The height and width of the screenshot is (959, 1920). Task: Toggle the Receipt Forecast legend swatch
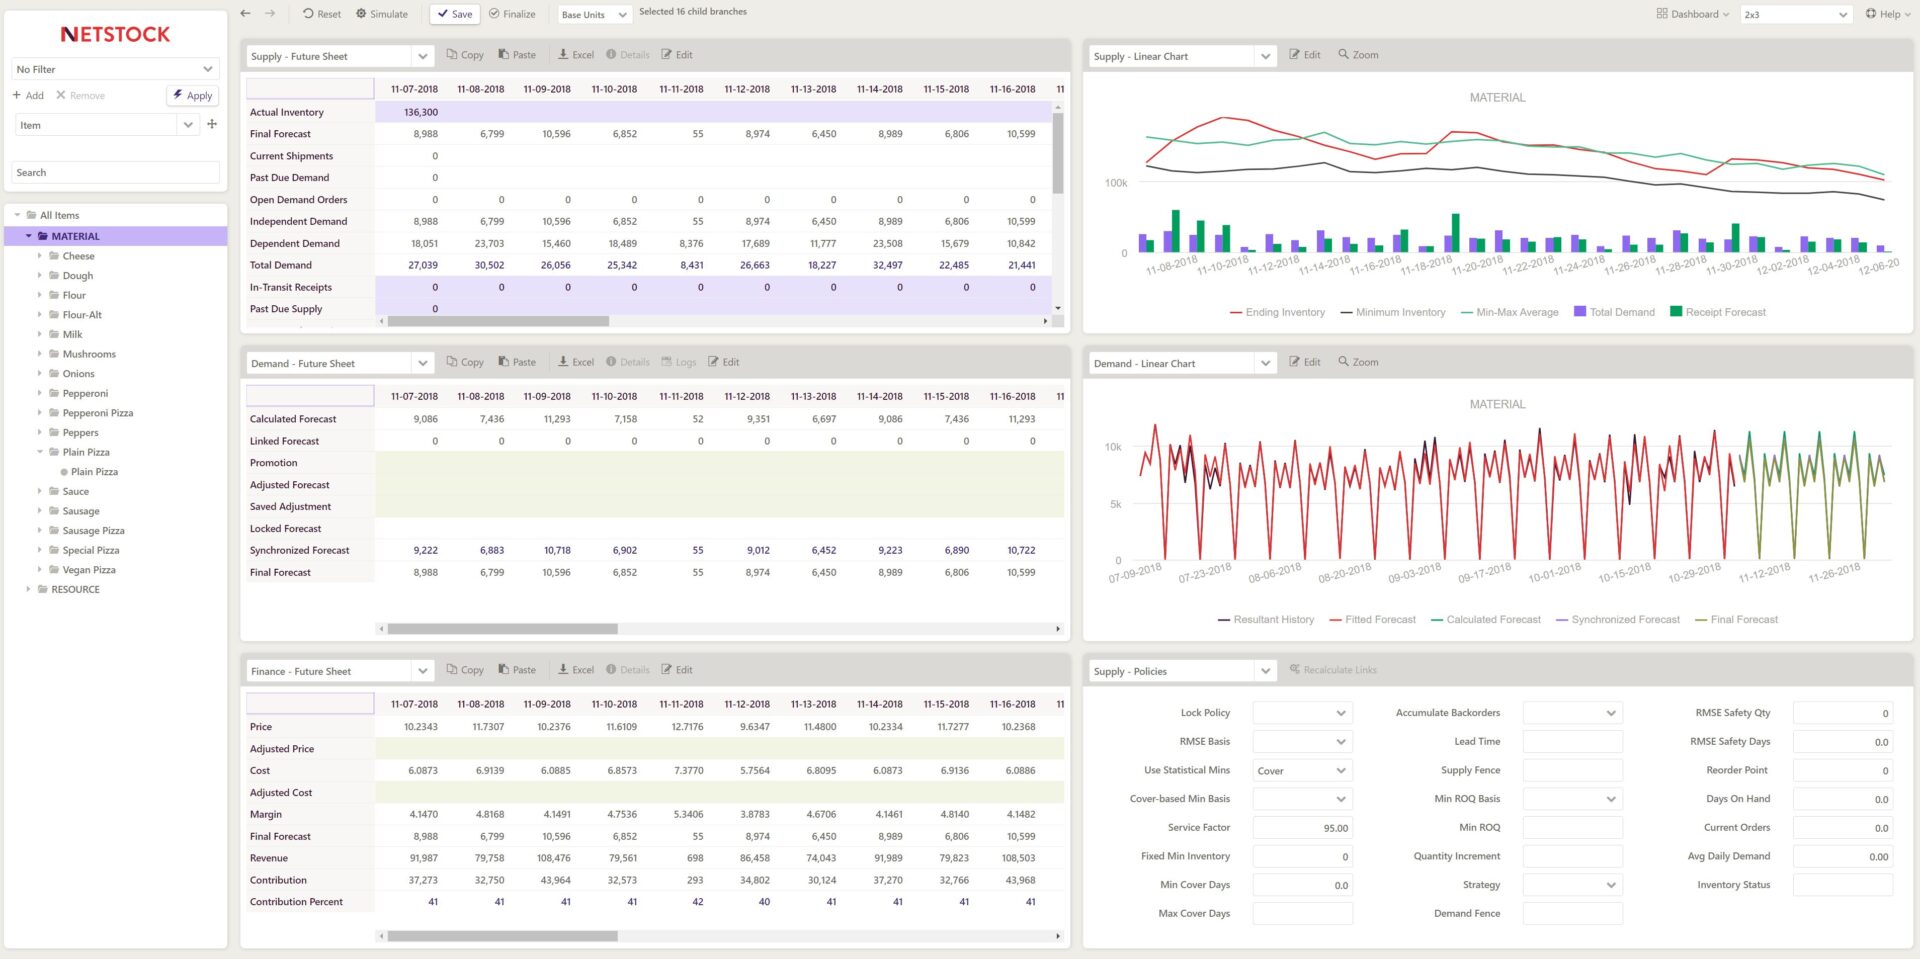1676,312
